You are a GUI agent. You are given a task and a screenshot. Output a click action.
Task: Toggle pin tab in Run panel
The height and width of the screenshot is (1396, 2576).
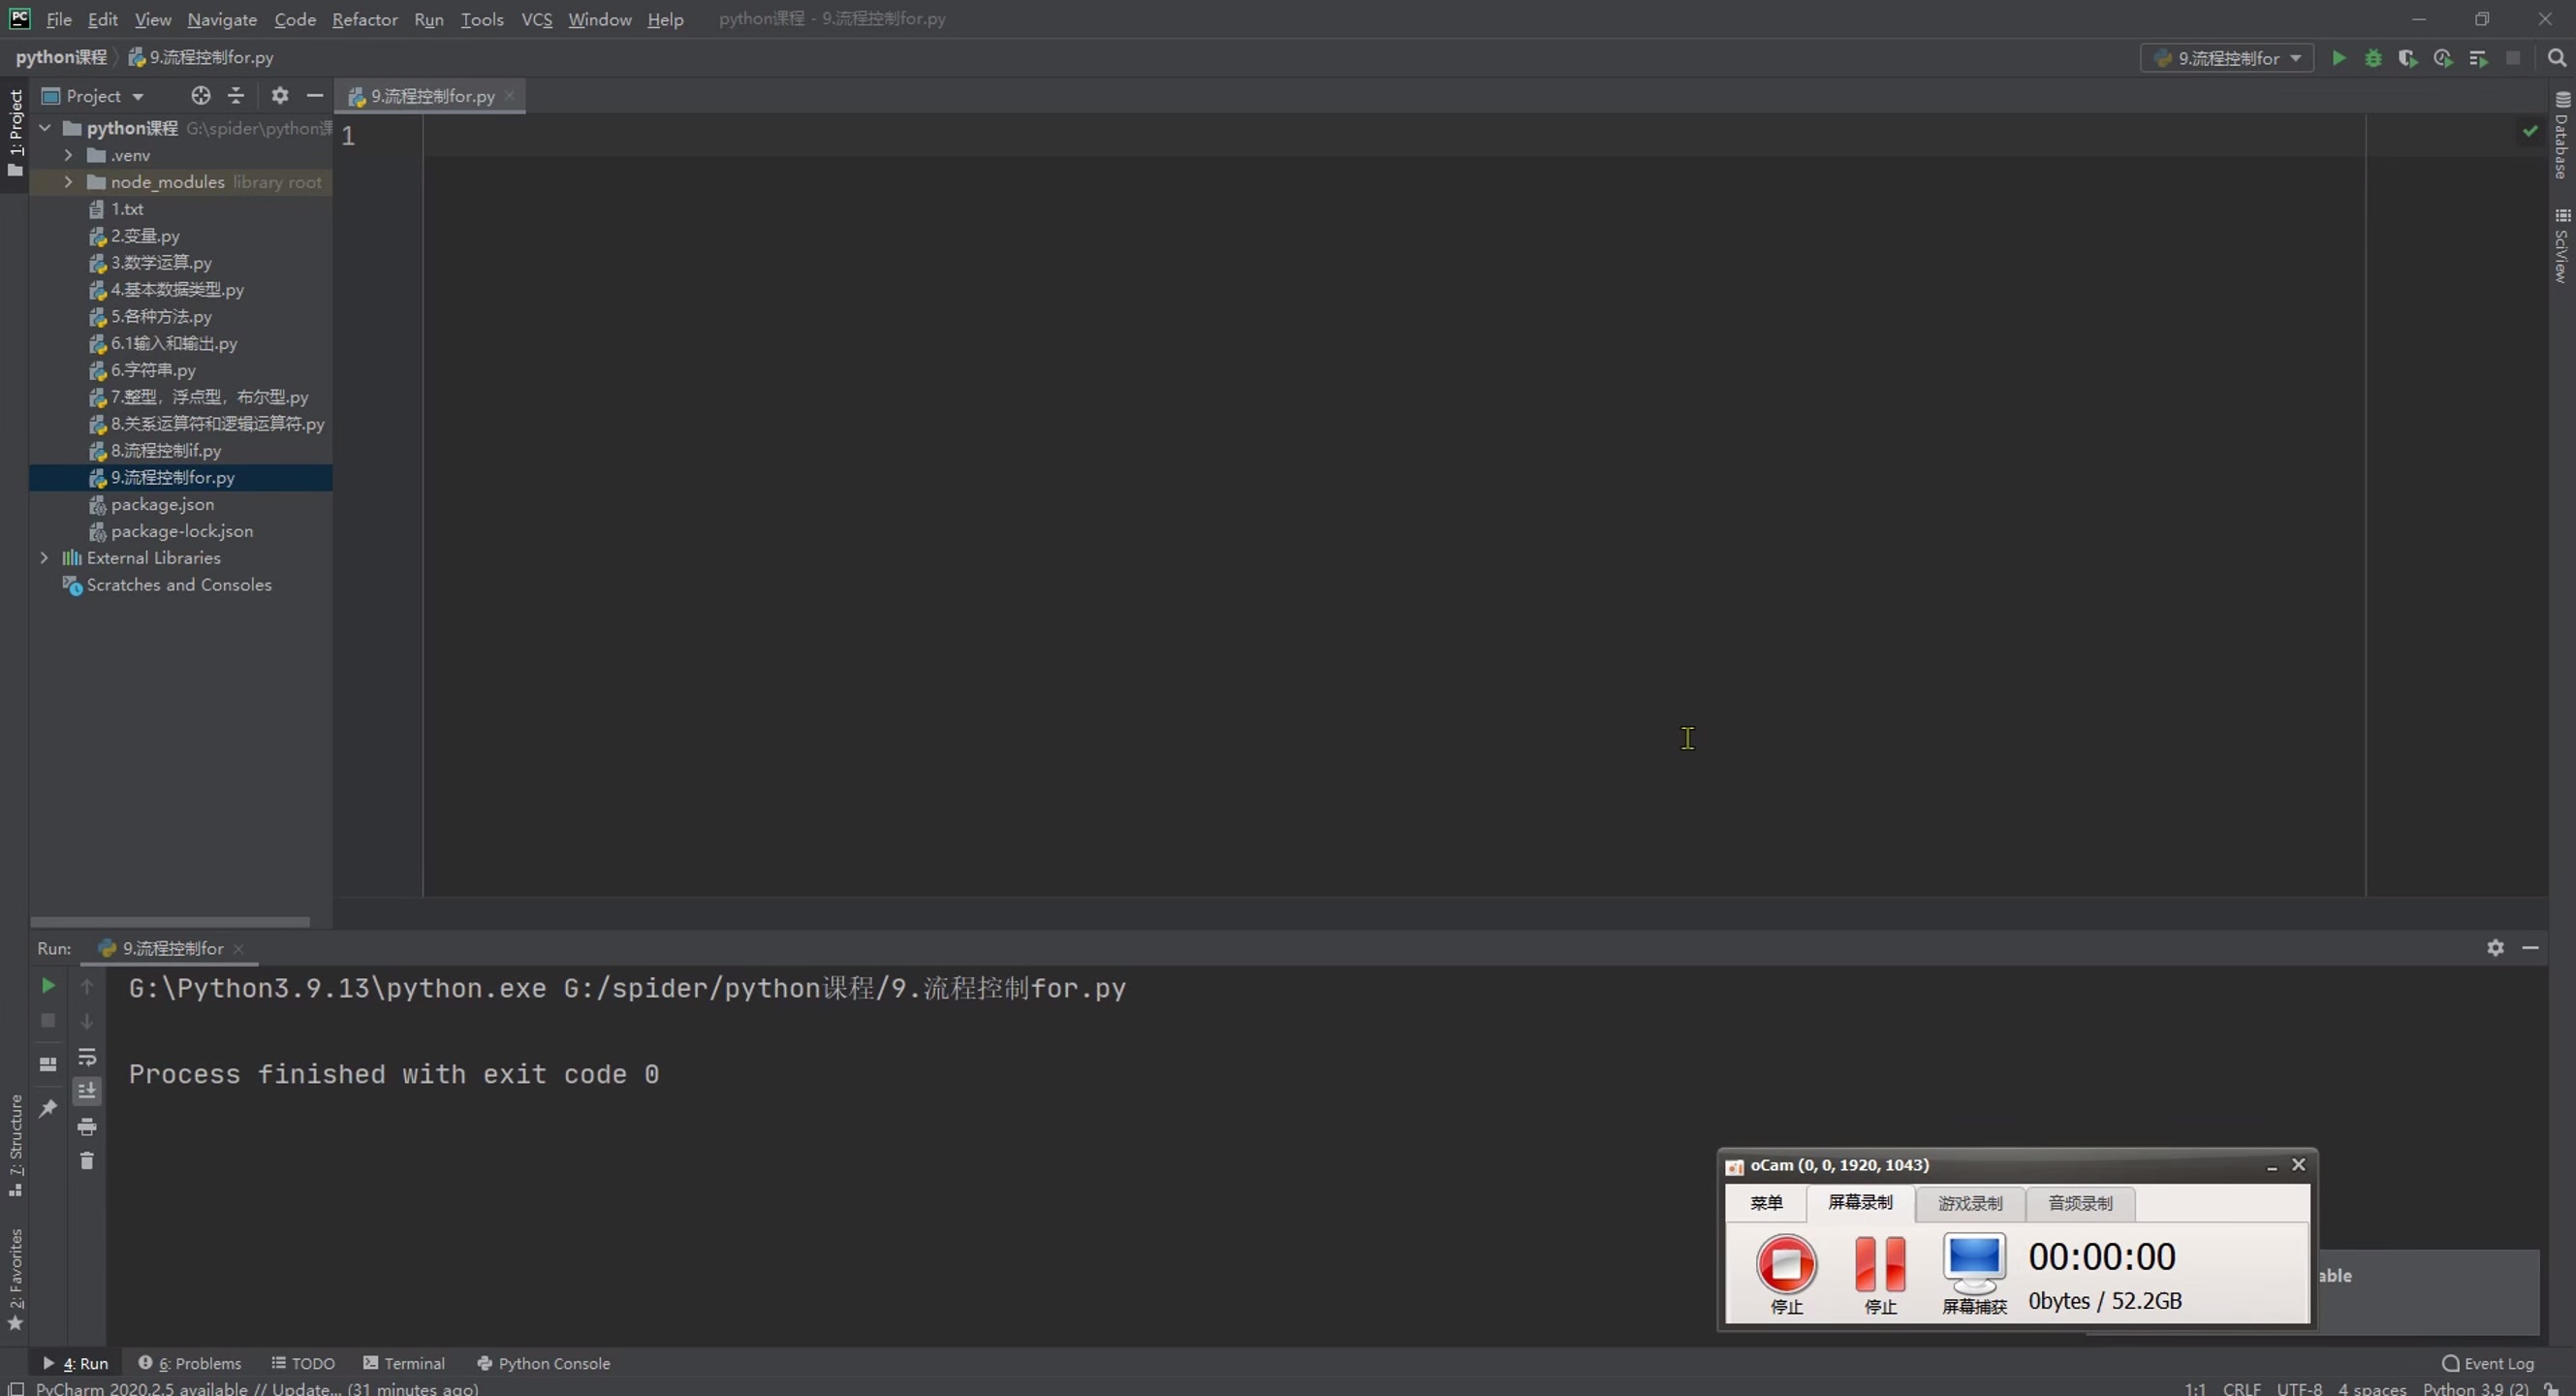tap(47, 1108)
